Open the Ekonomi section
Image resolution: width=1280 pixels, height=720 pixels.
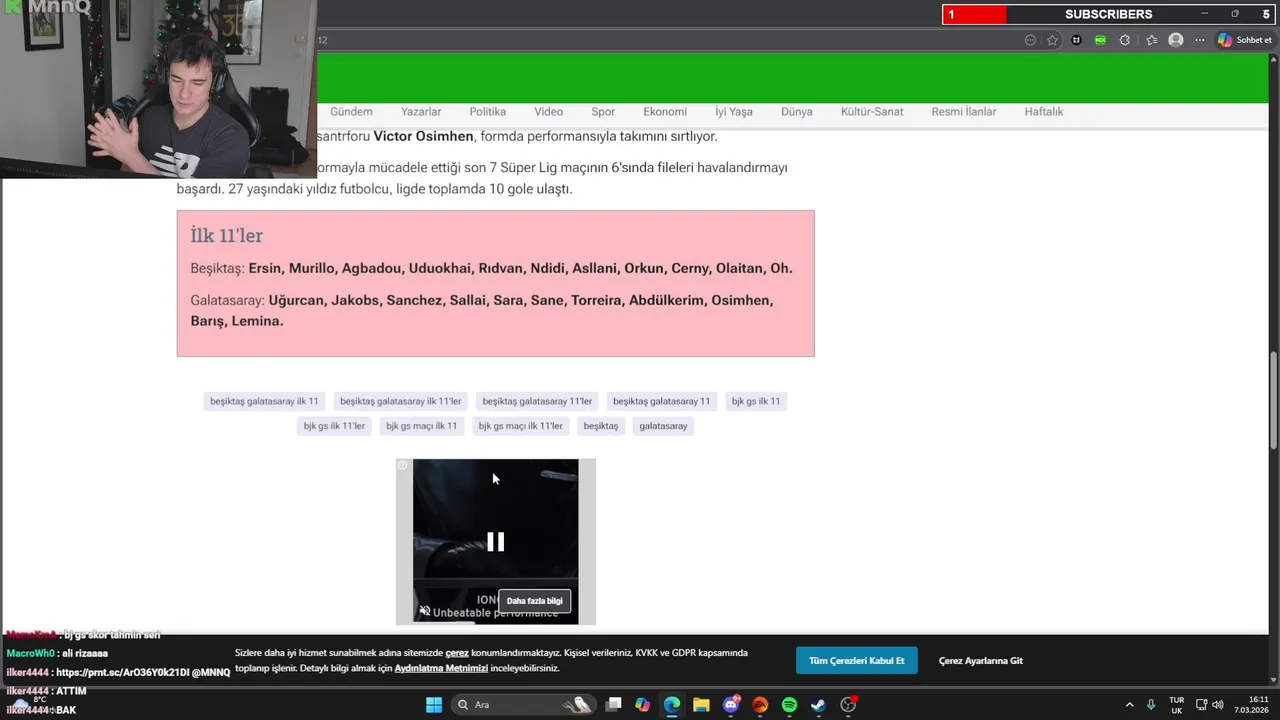tap(665, 112)
